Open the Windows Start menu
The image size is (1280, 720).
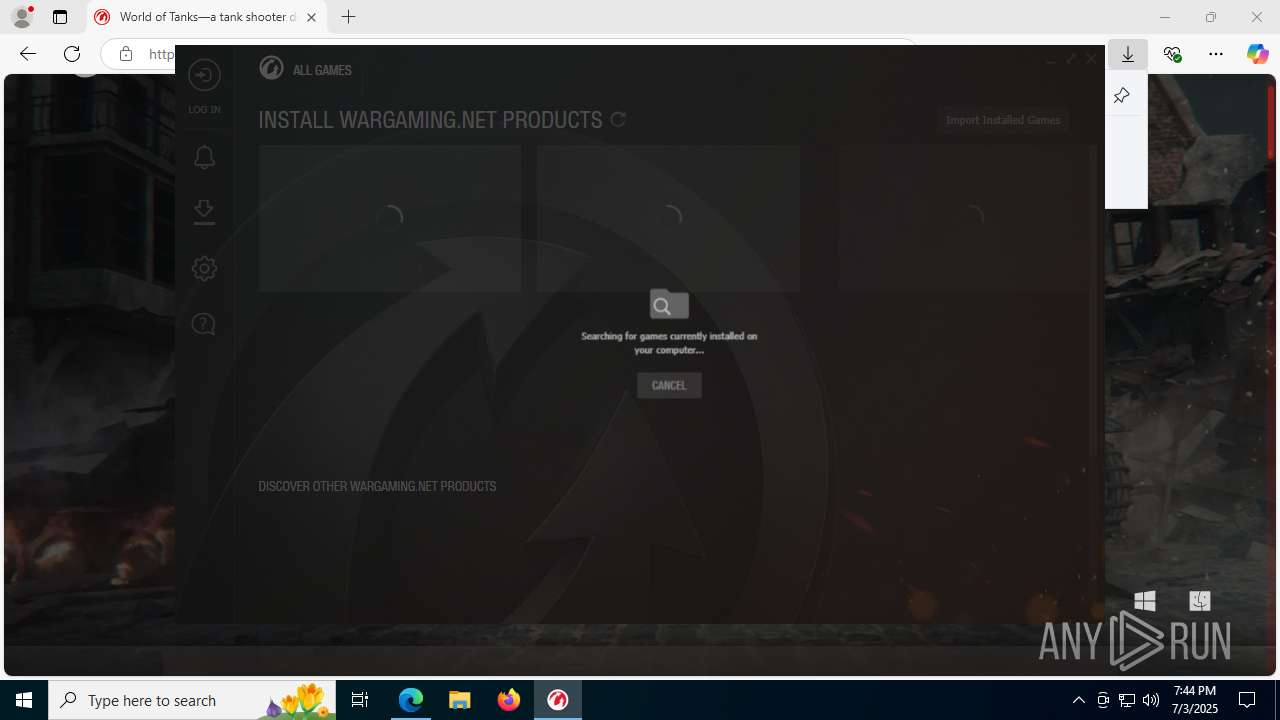24,700
